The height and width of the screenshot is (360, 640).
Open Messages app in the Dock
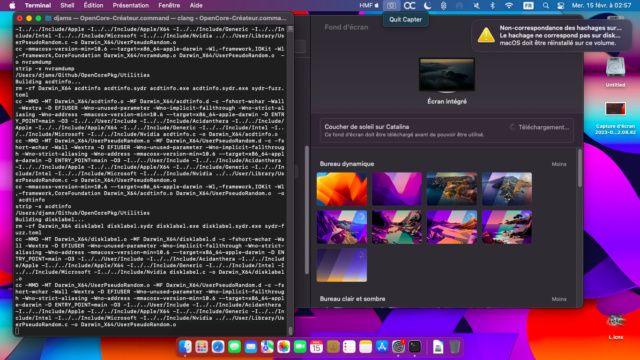click(234, 347)
